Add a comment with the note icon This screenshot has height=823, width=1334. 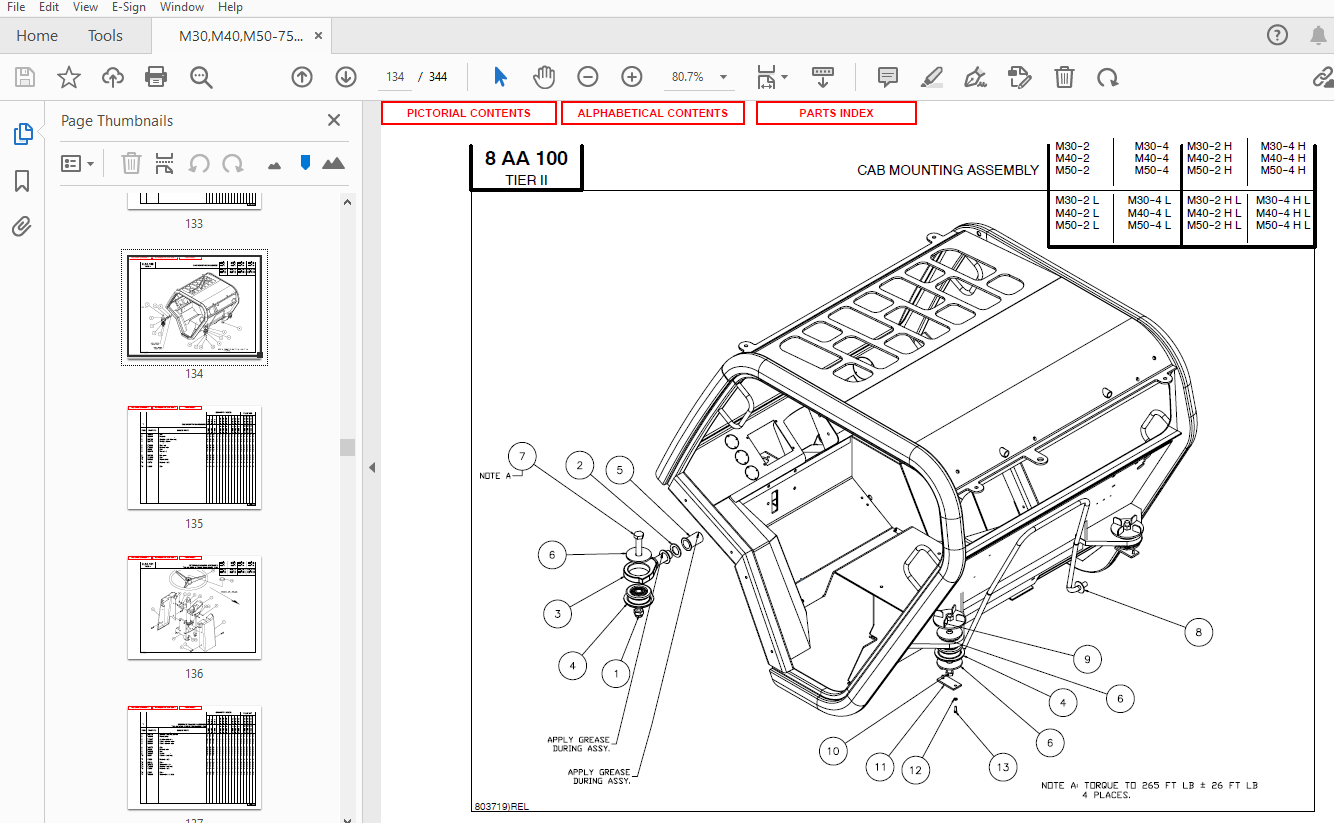887,77
